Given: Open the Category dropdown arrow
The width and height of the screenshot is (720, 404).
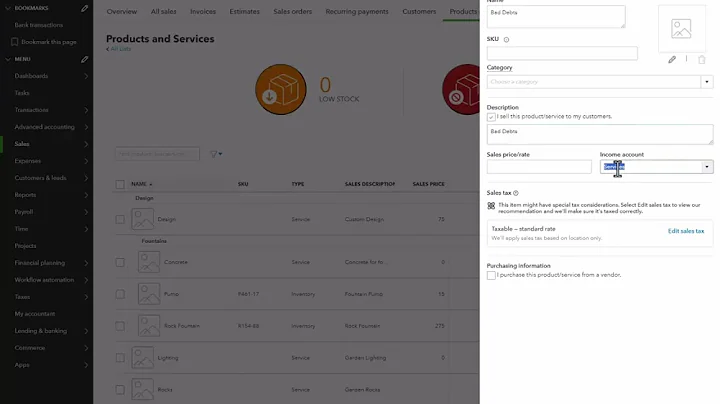Looking at the screenshot, I should tap(707, 82).
